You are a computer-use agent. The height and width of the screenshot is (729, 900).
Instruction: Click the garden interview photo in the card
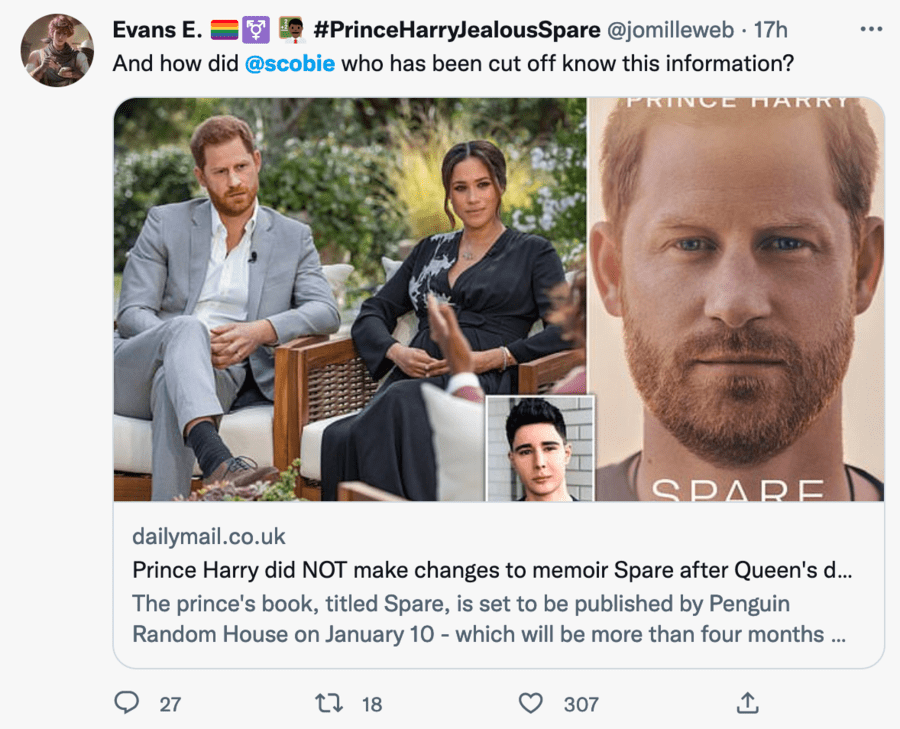click(x=300, y=250)
